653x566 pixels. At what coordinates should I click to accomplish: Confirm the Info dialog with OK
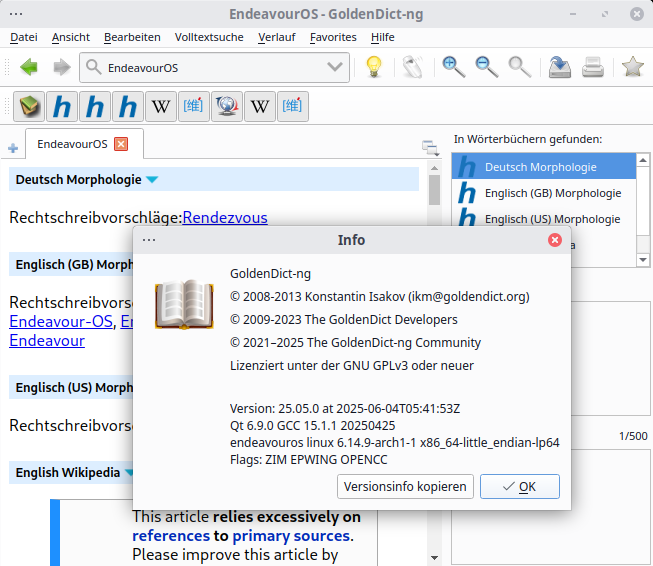pyautogui.click(x=520, y=486)
